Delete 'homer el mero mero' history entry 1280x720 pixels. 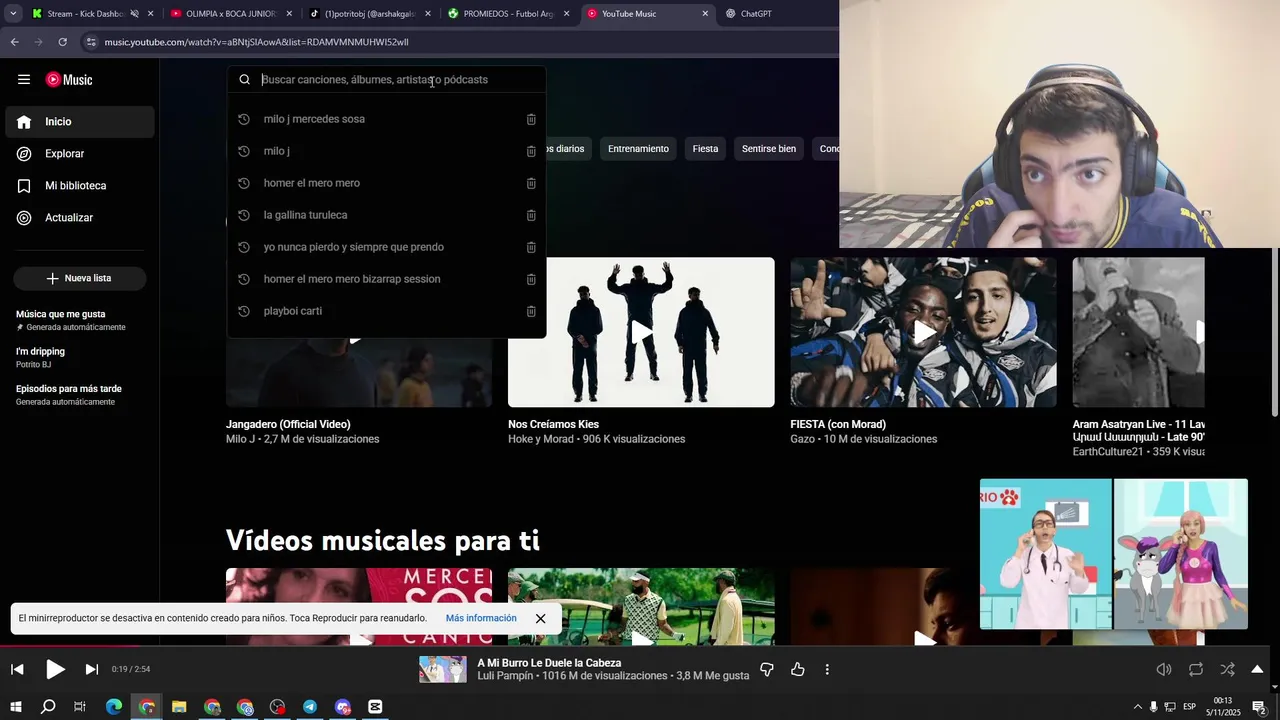(531, 183)
